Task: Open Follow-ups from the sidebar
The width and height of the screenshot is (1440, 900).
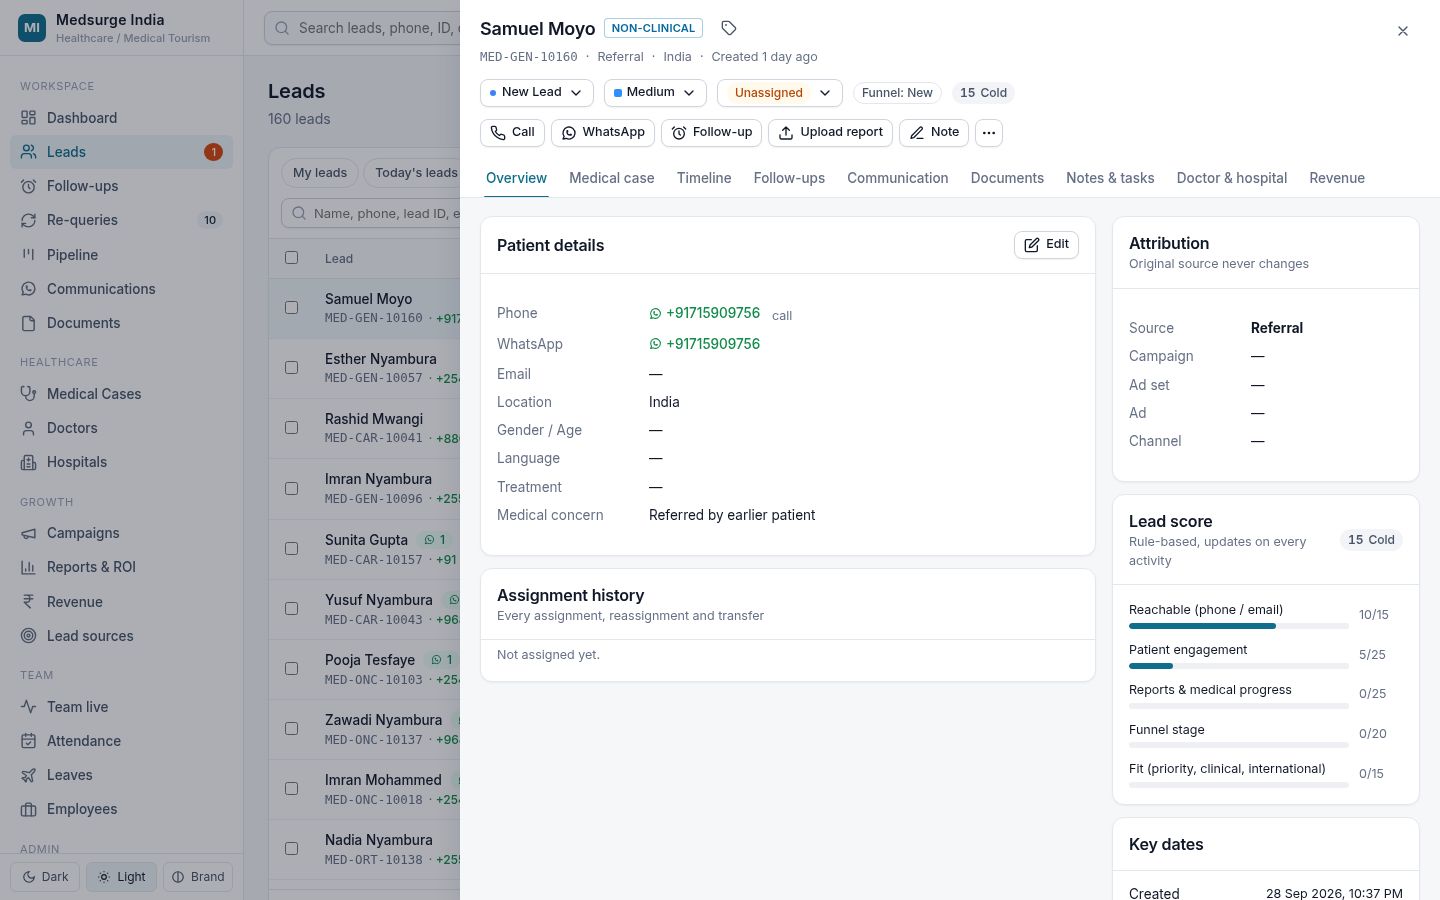Action: pyautogui.click(x=121, y=186)
